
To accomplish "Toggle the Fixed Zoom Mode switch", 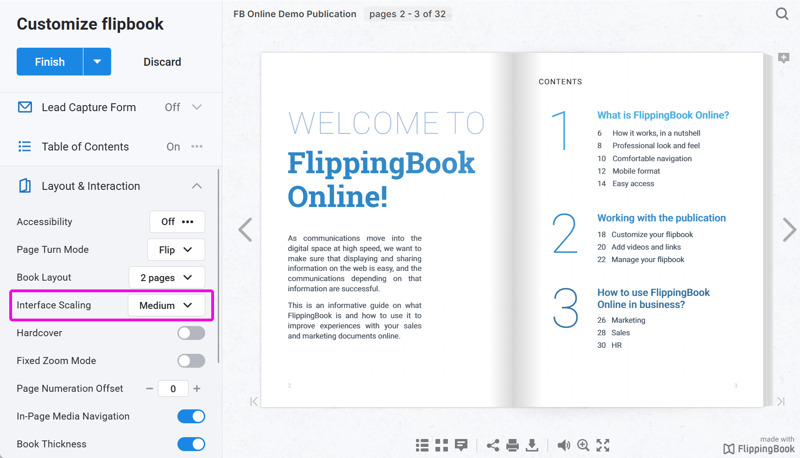I will click(x=191, y=361).
